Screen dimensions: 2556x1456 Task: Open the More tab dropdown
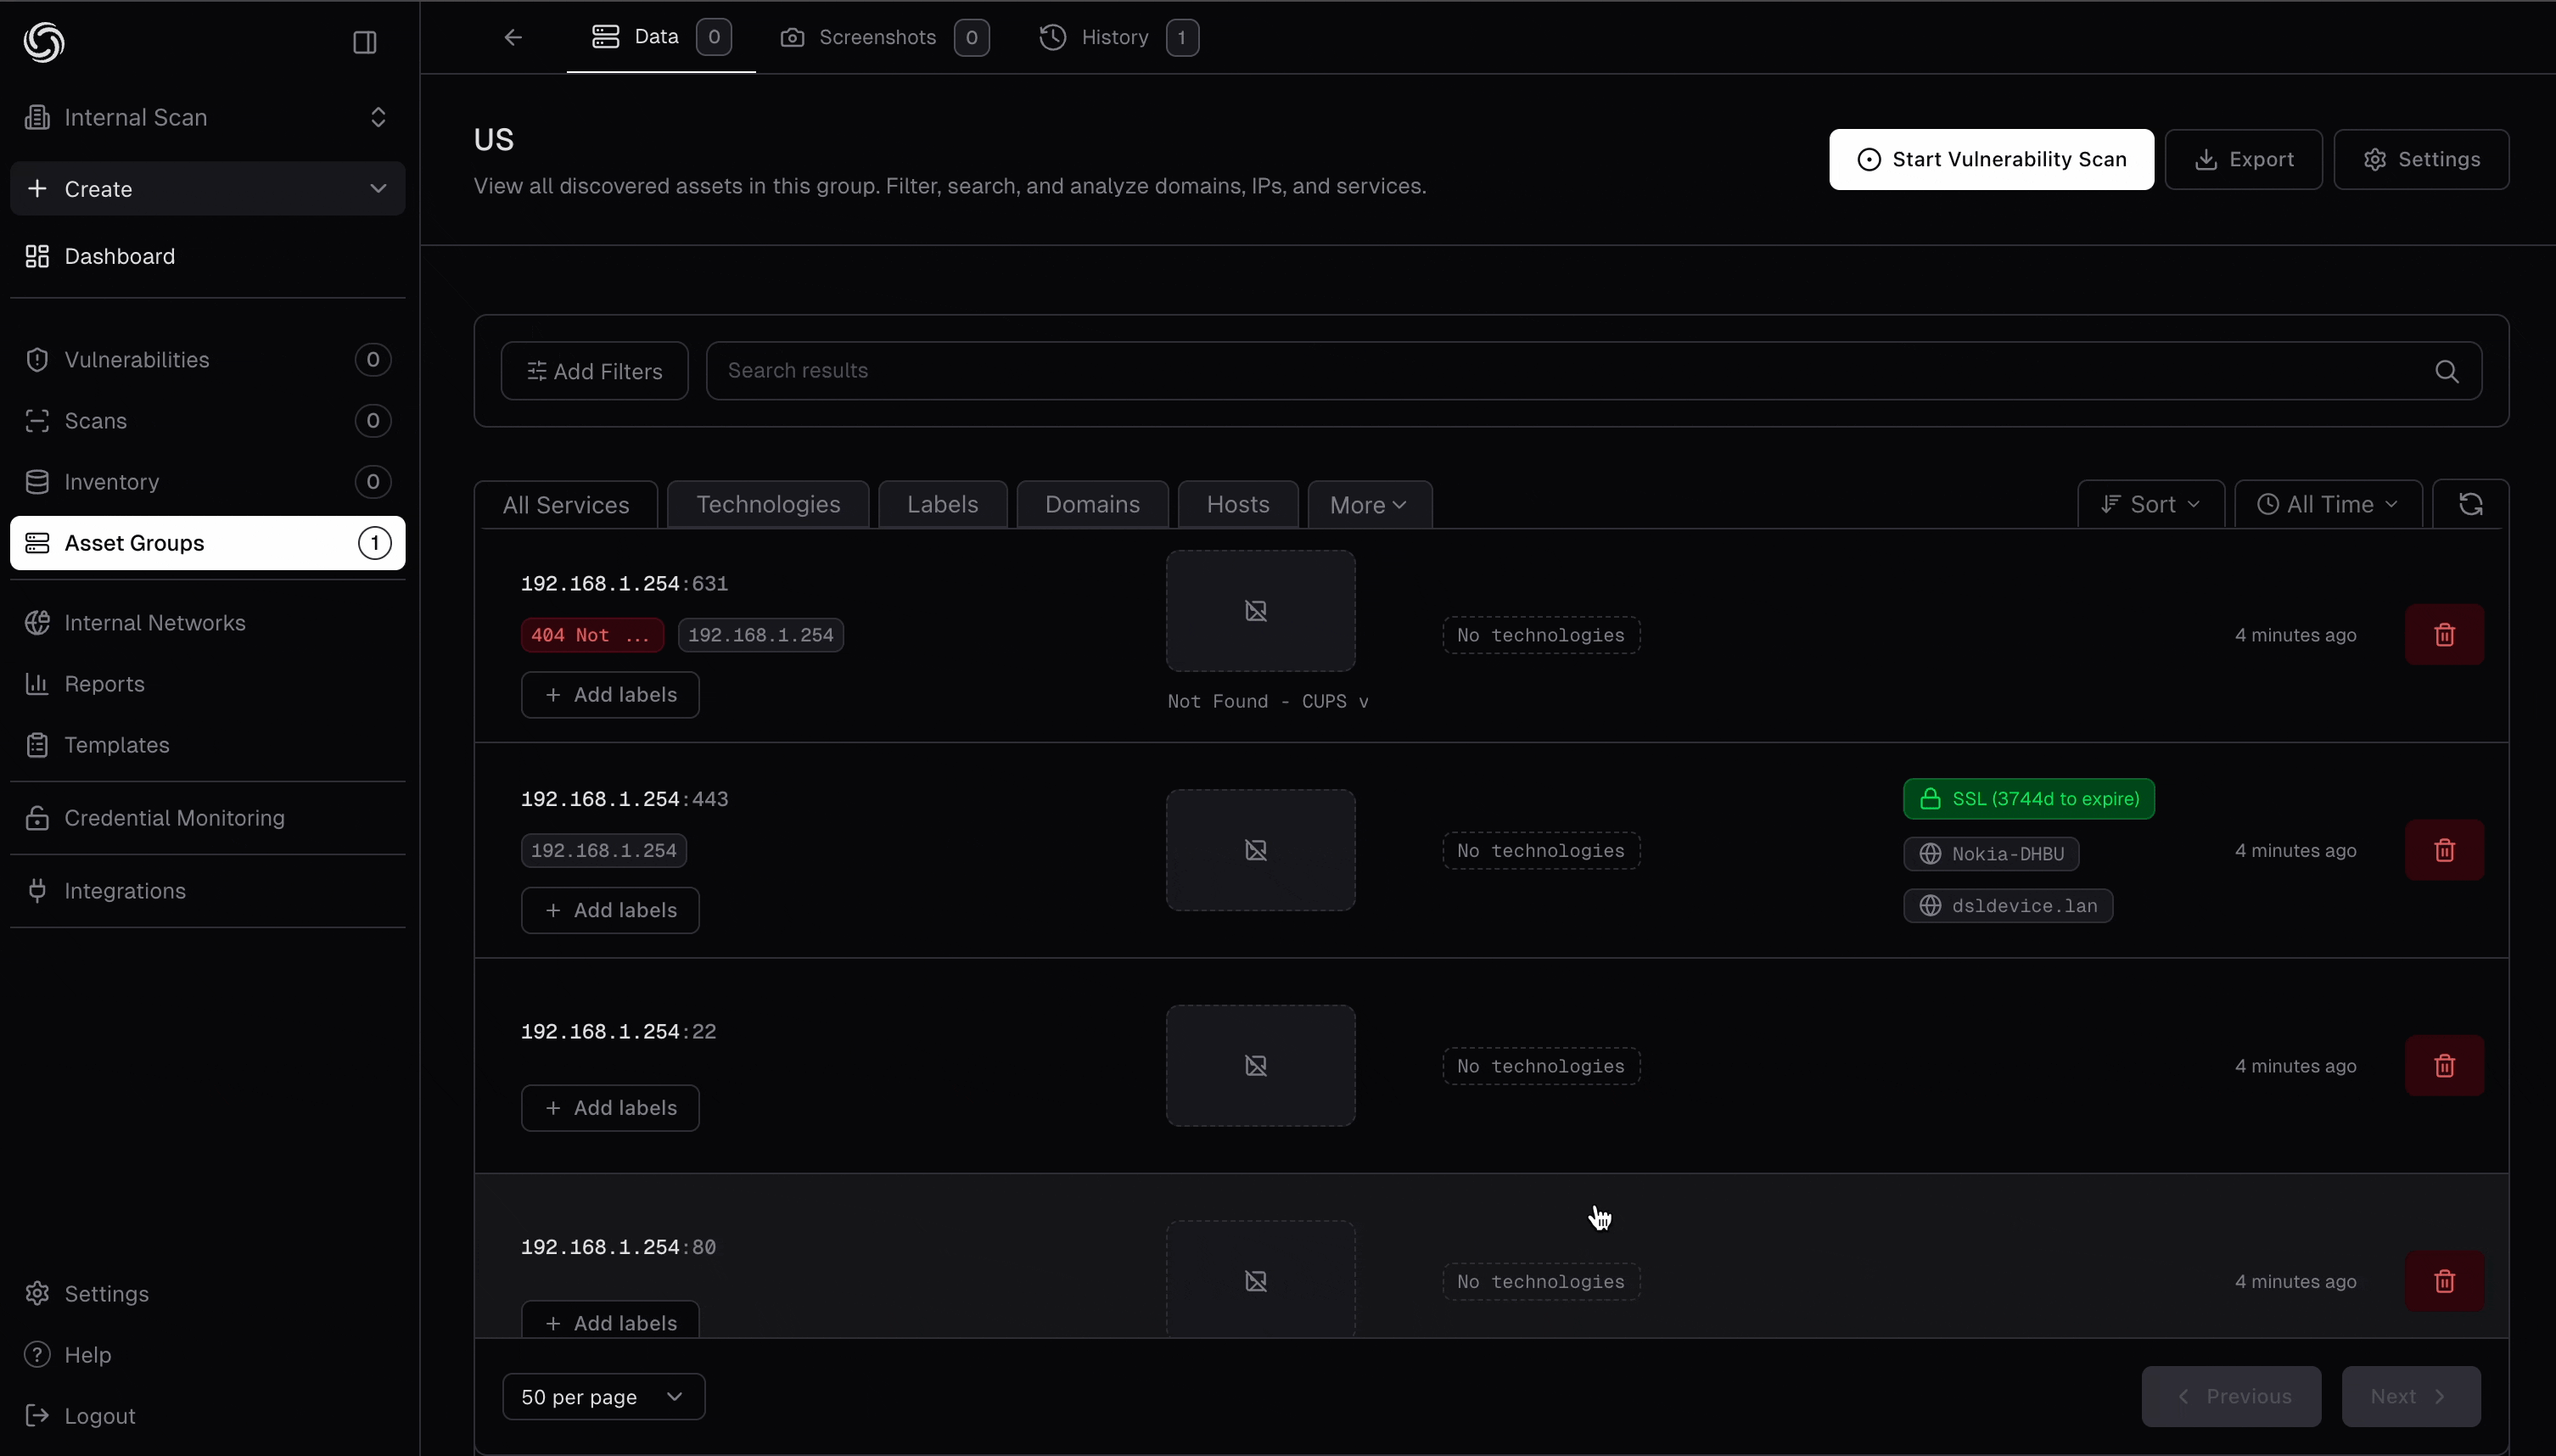tap(1369, 505)
